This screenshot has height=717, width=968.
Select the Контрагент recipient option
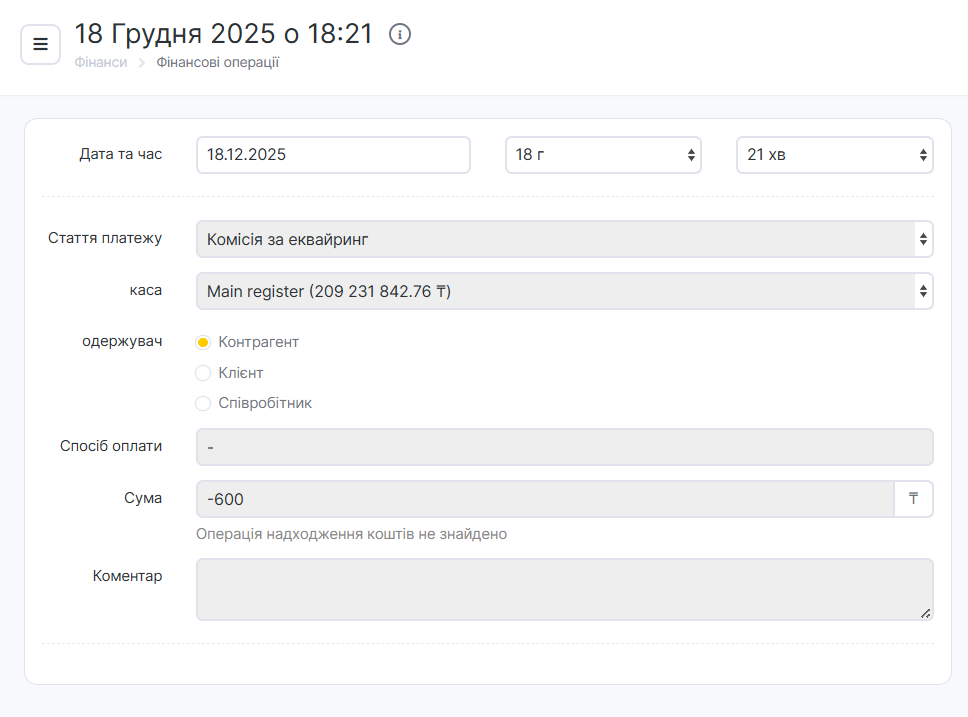(x=203, y=342)
